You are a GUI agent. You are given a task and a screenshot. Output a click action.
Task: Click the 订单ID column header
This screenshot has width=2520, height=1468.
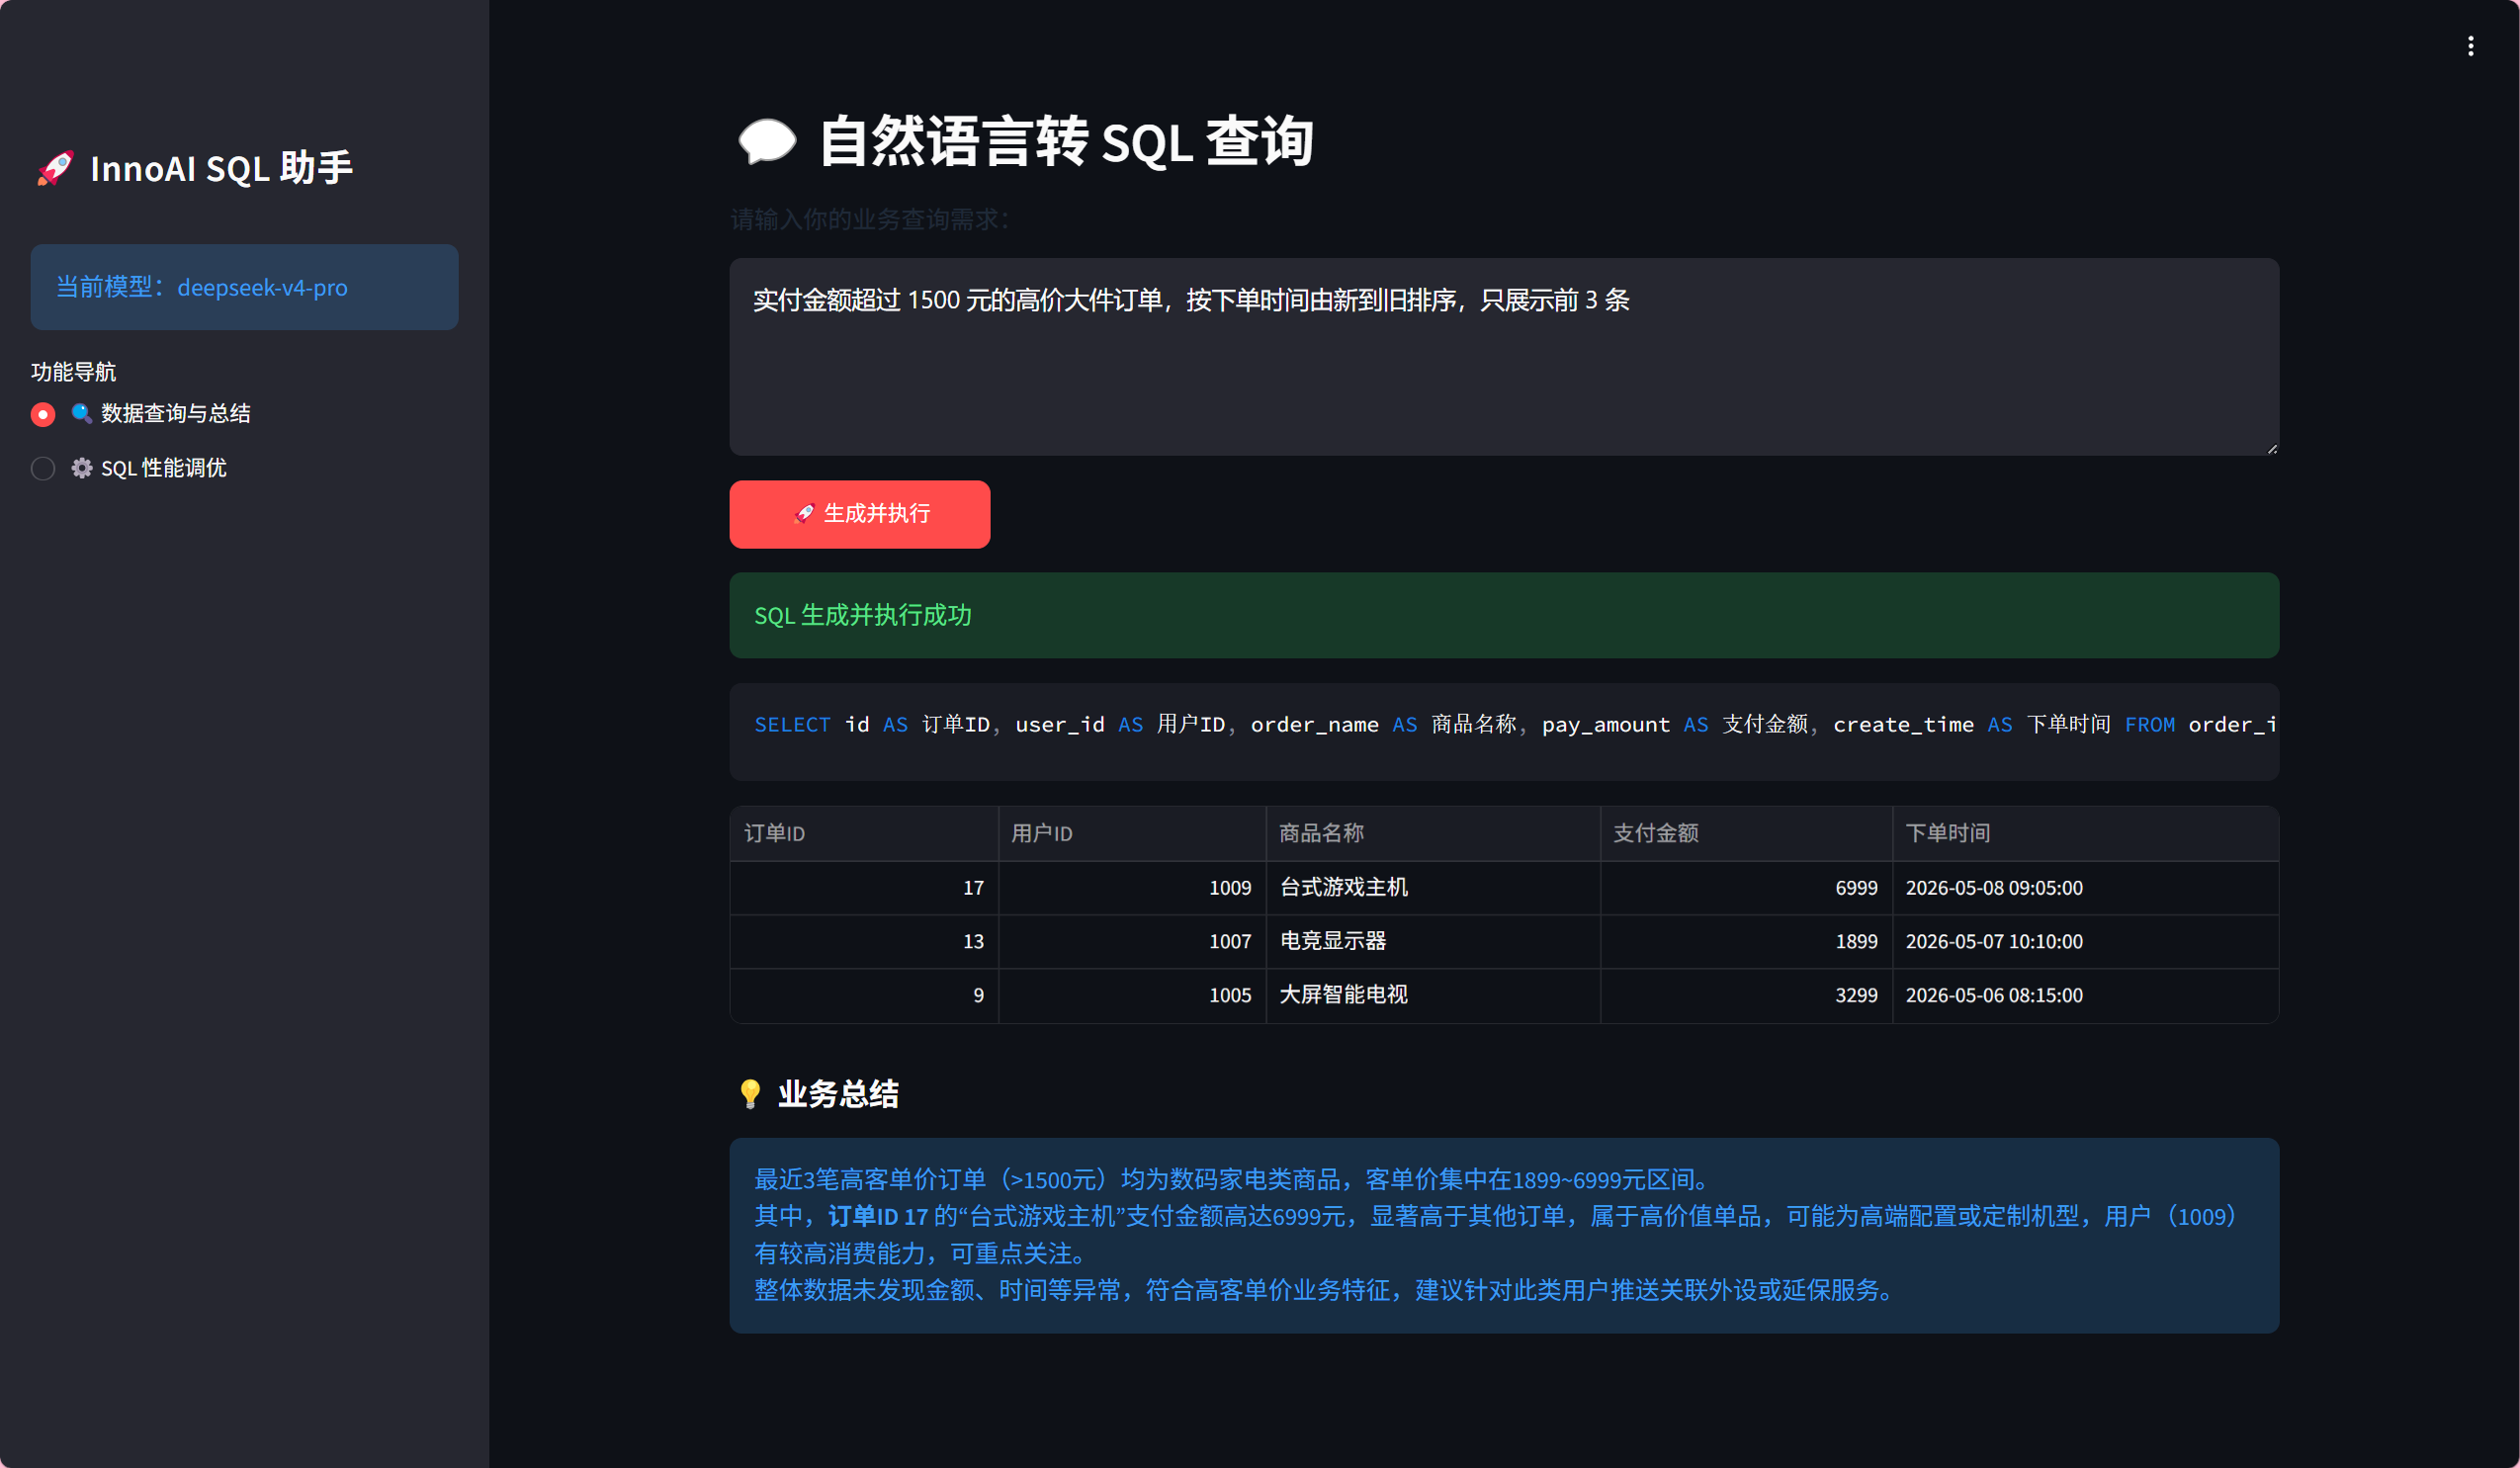864,833
